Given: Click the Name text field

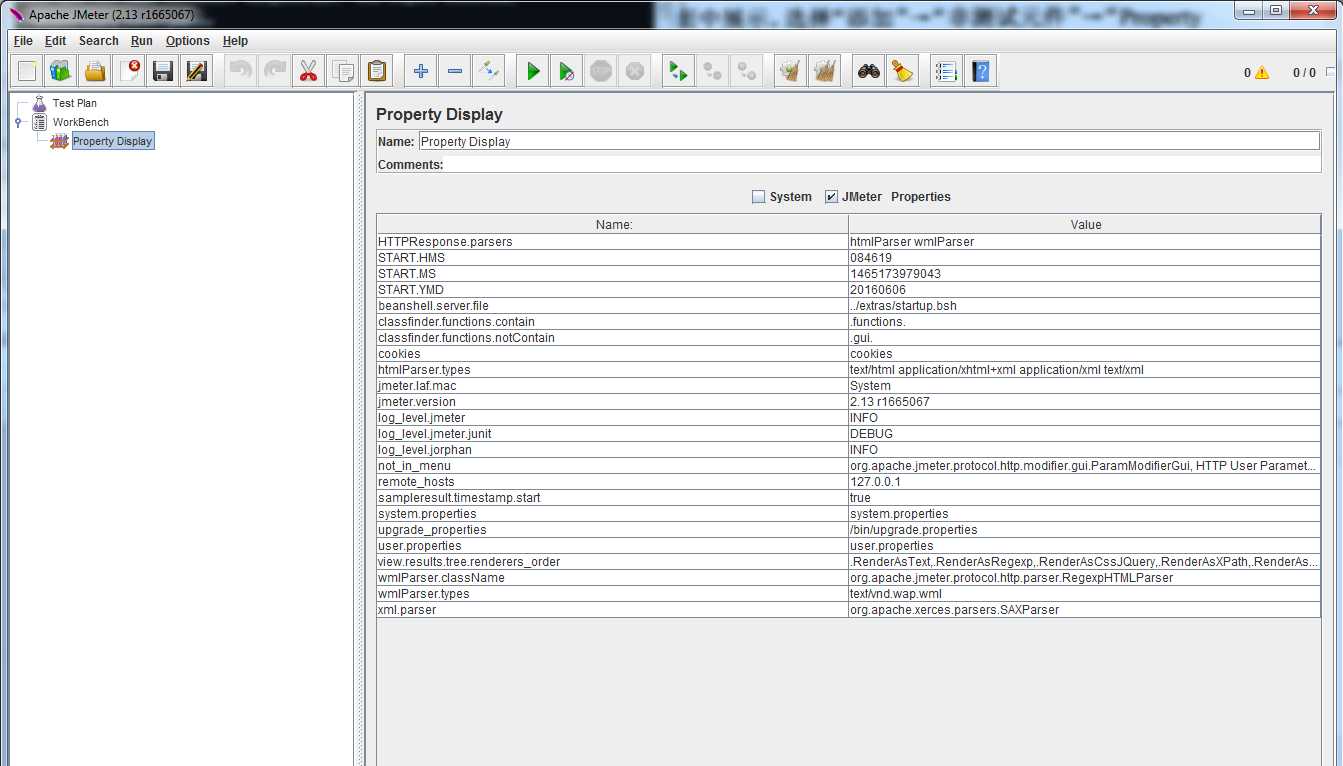Looking at the screenshot, I should [x=868, y=142].
